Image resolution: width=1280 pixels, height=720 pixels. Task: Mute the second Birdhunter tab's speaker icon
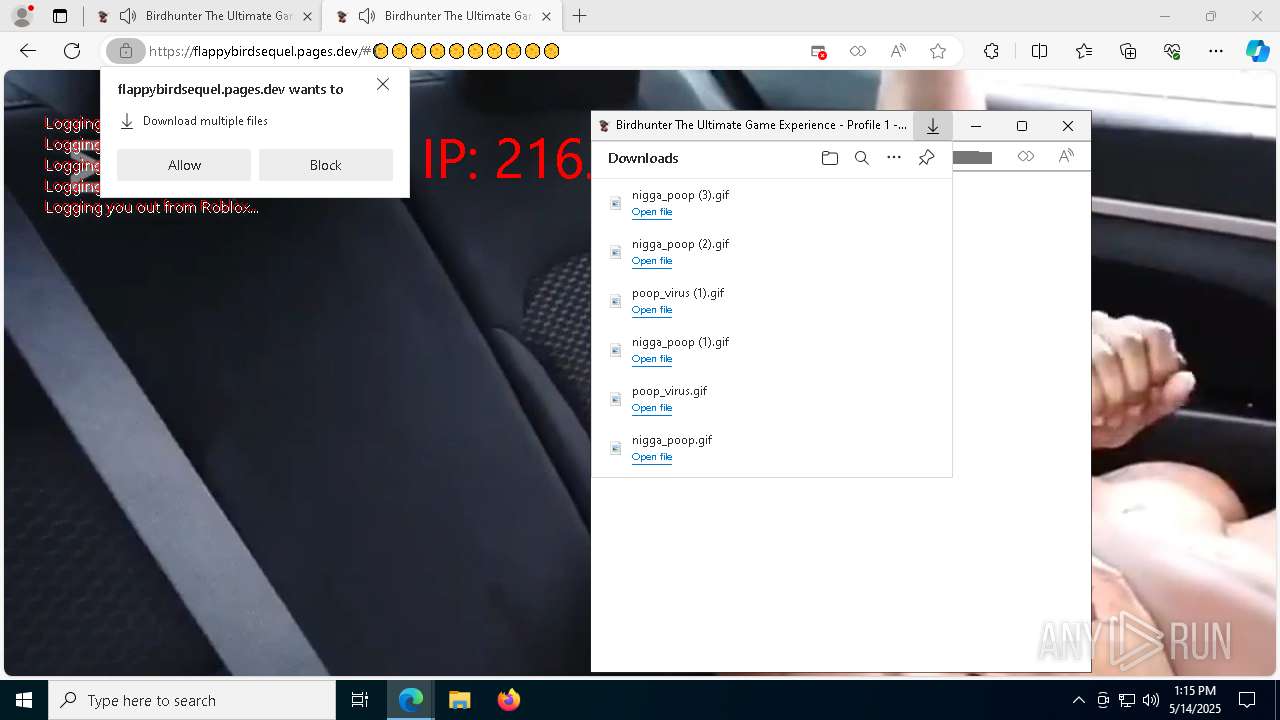(367, 16)
